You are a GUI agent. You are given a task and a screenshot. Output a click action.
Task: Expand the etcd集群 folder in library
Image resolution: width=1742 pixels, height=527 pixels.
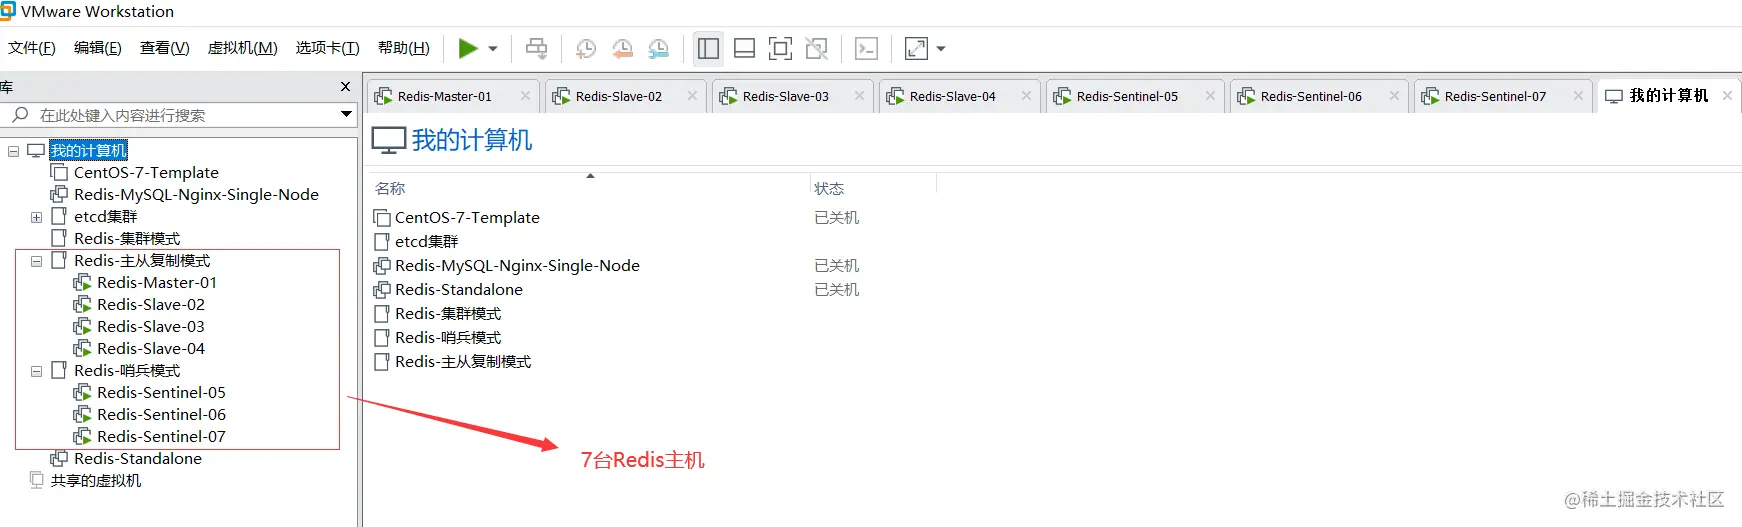tap(37, 217)
